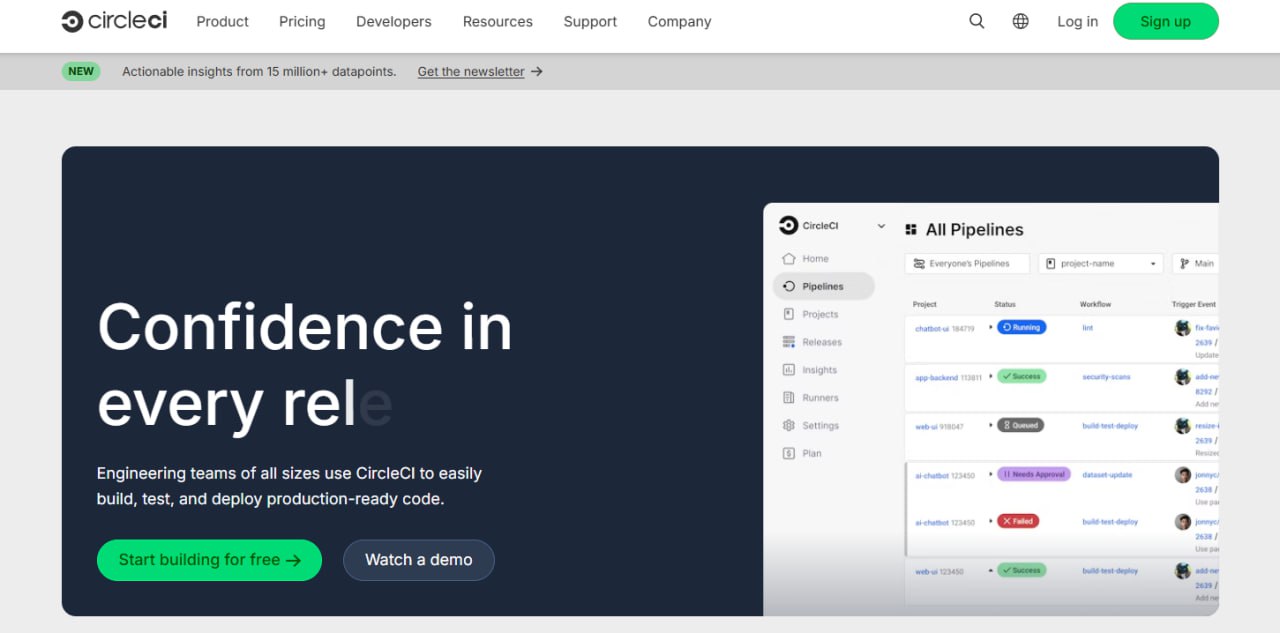Click the avatar in the dataset-update row
1280x633 pixels.
pyautogui.click(x=1183, y=475)
